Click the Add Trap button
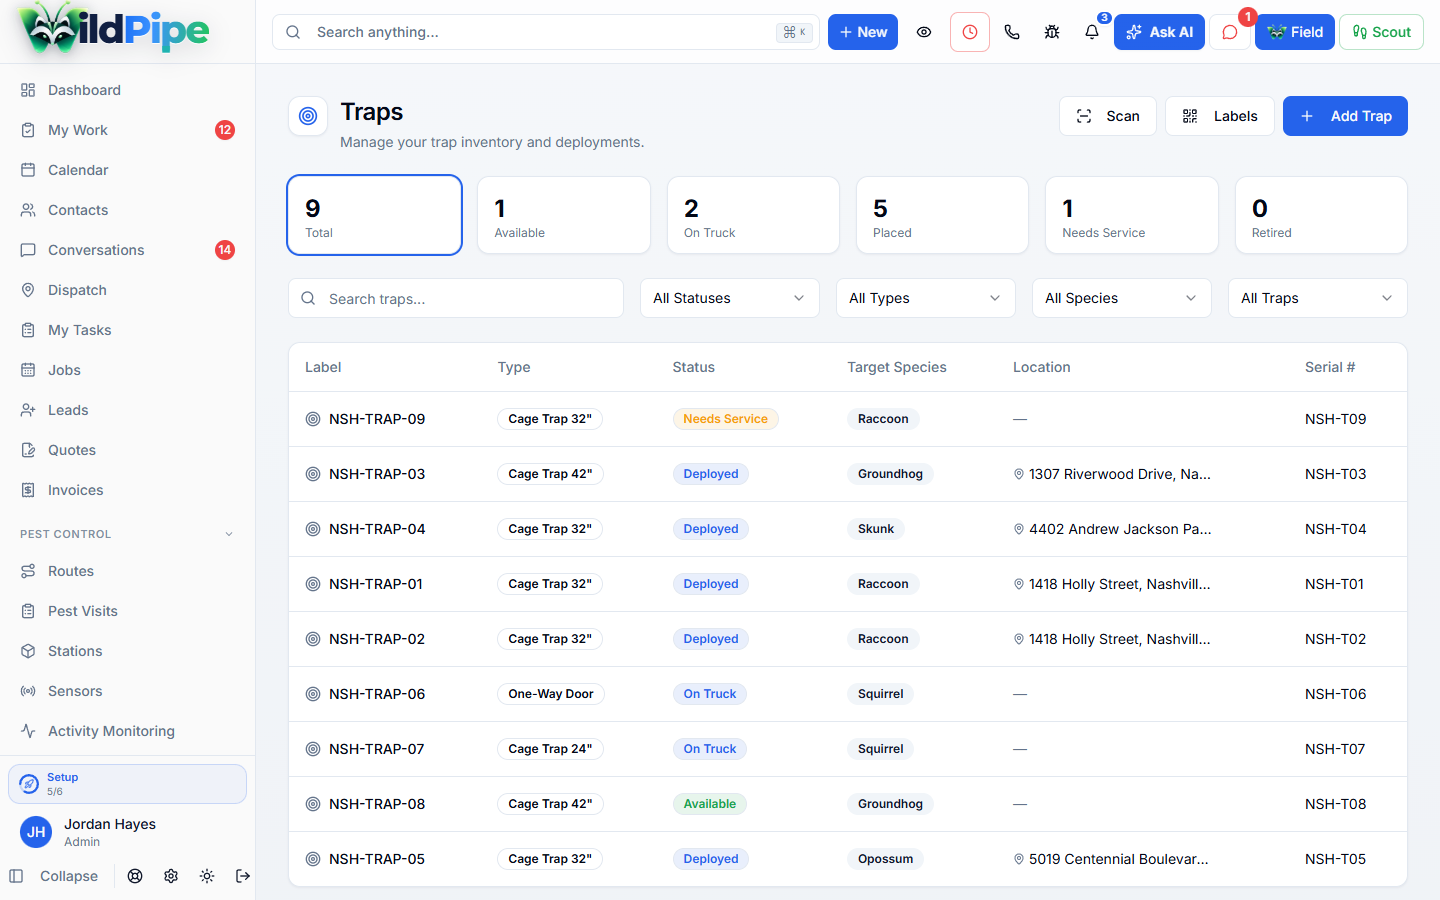 click(1345, 116)
